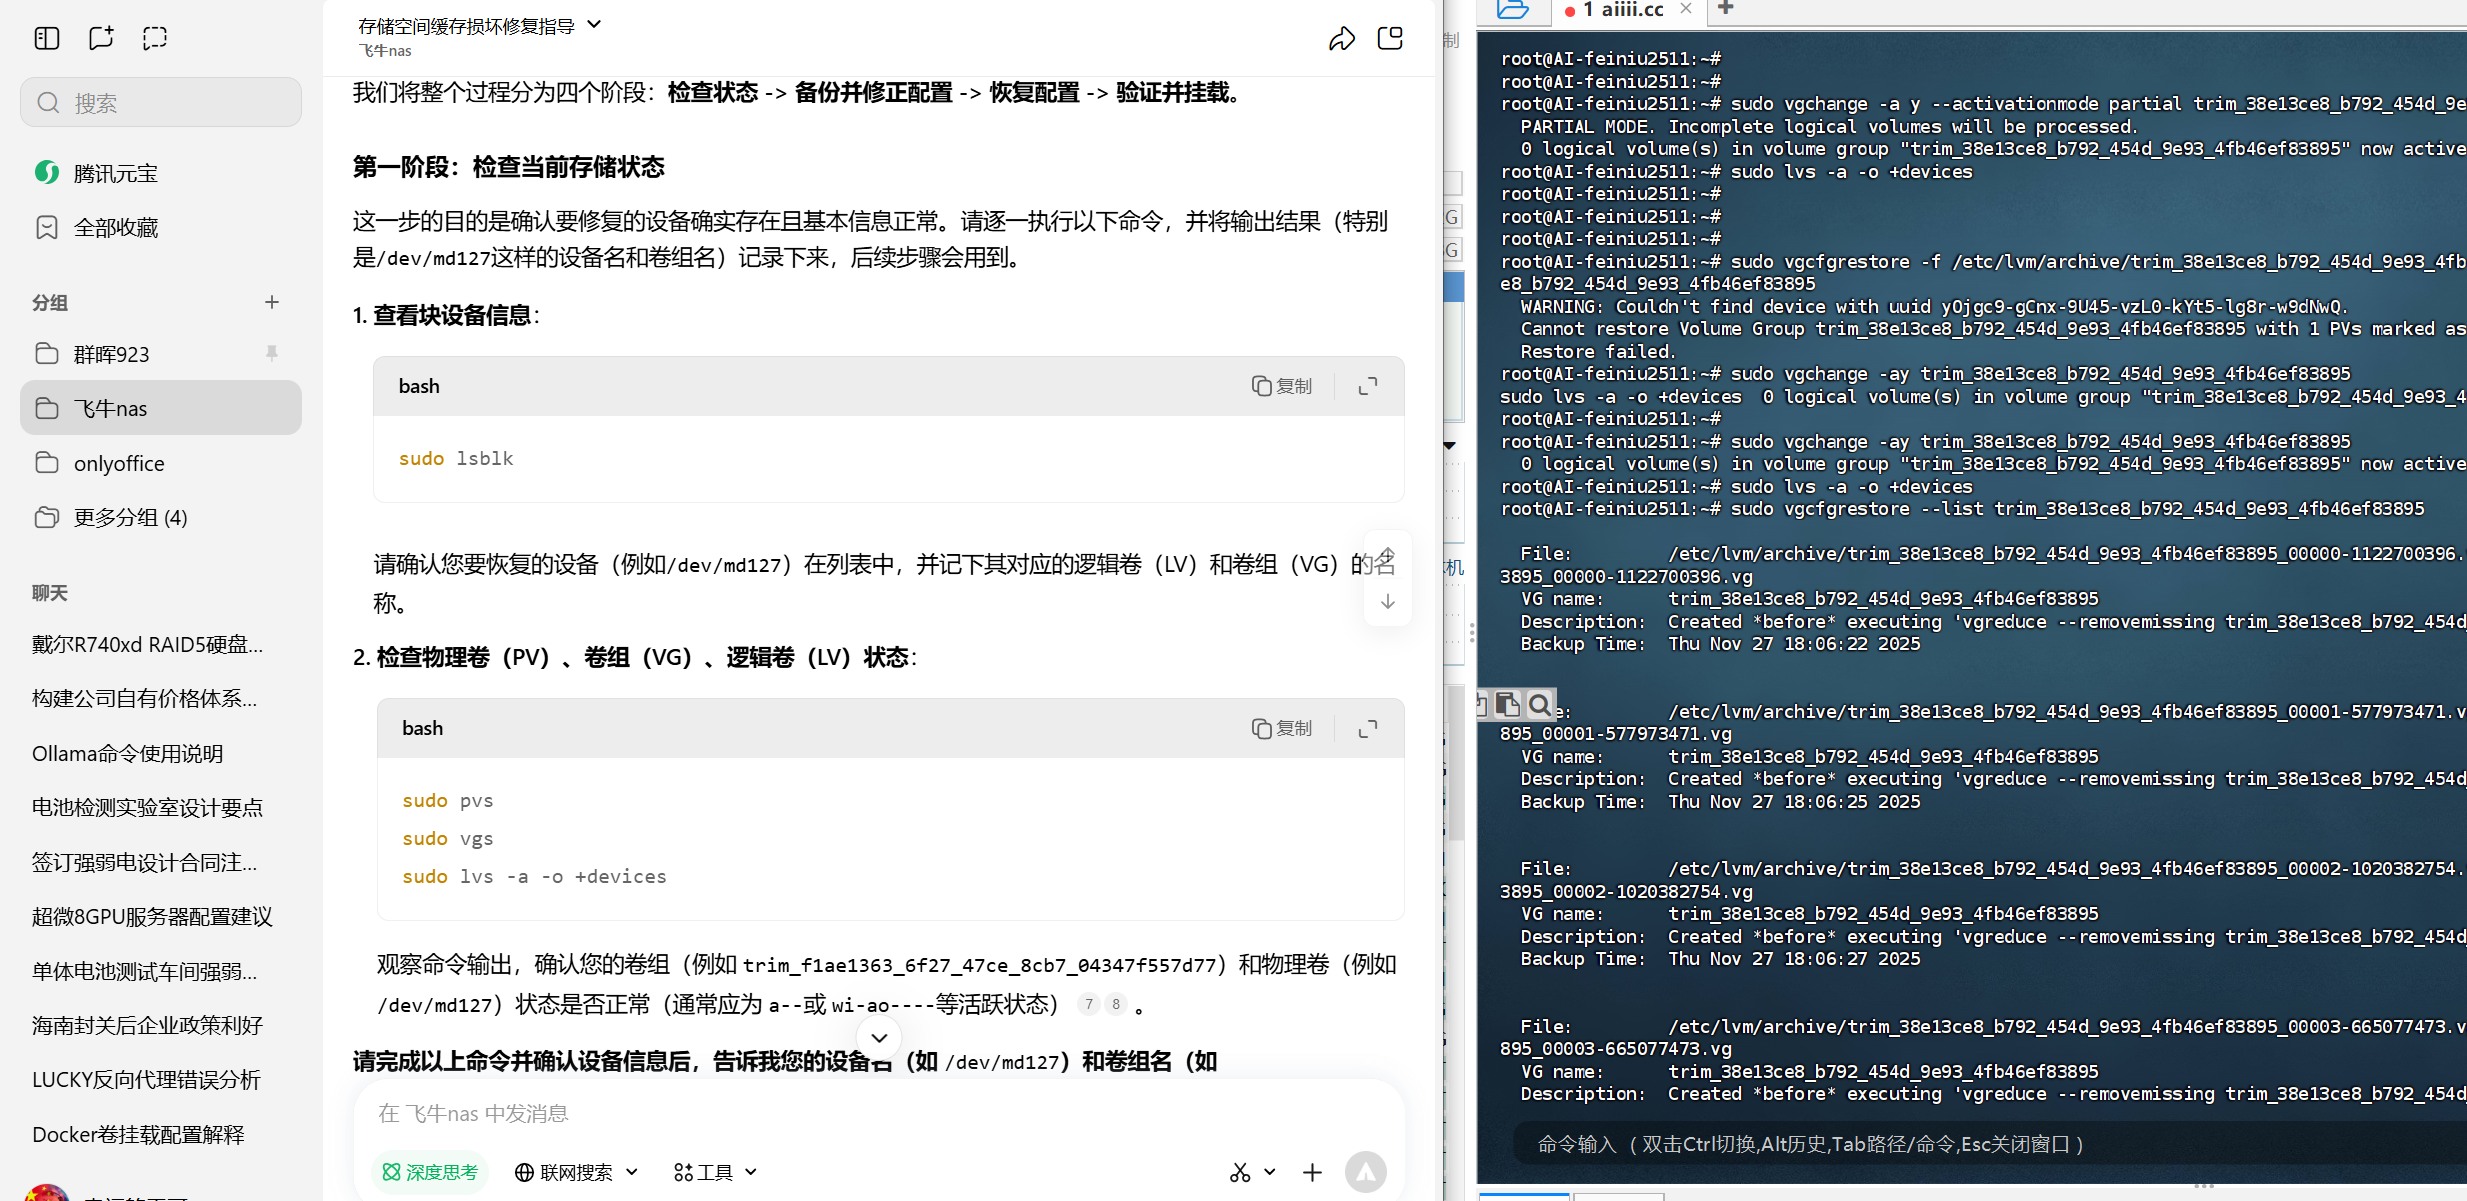Select the scissors capture icon in the input bar

pyautogui.click(x=1239, y=1171)
